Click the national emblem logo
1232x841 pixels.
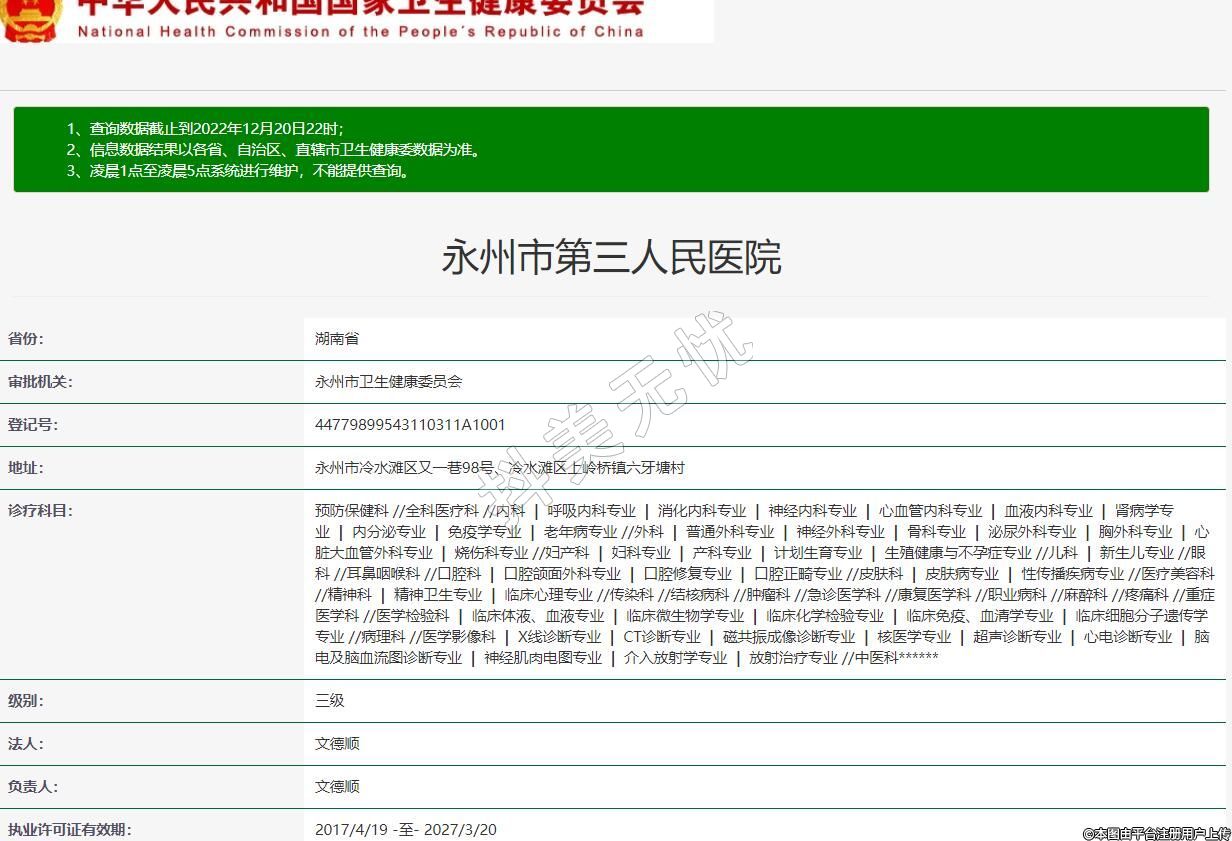click(x=30, y=18)
